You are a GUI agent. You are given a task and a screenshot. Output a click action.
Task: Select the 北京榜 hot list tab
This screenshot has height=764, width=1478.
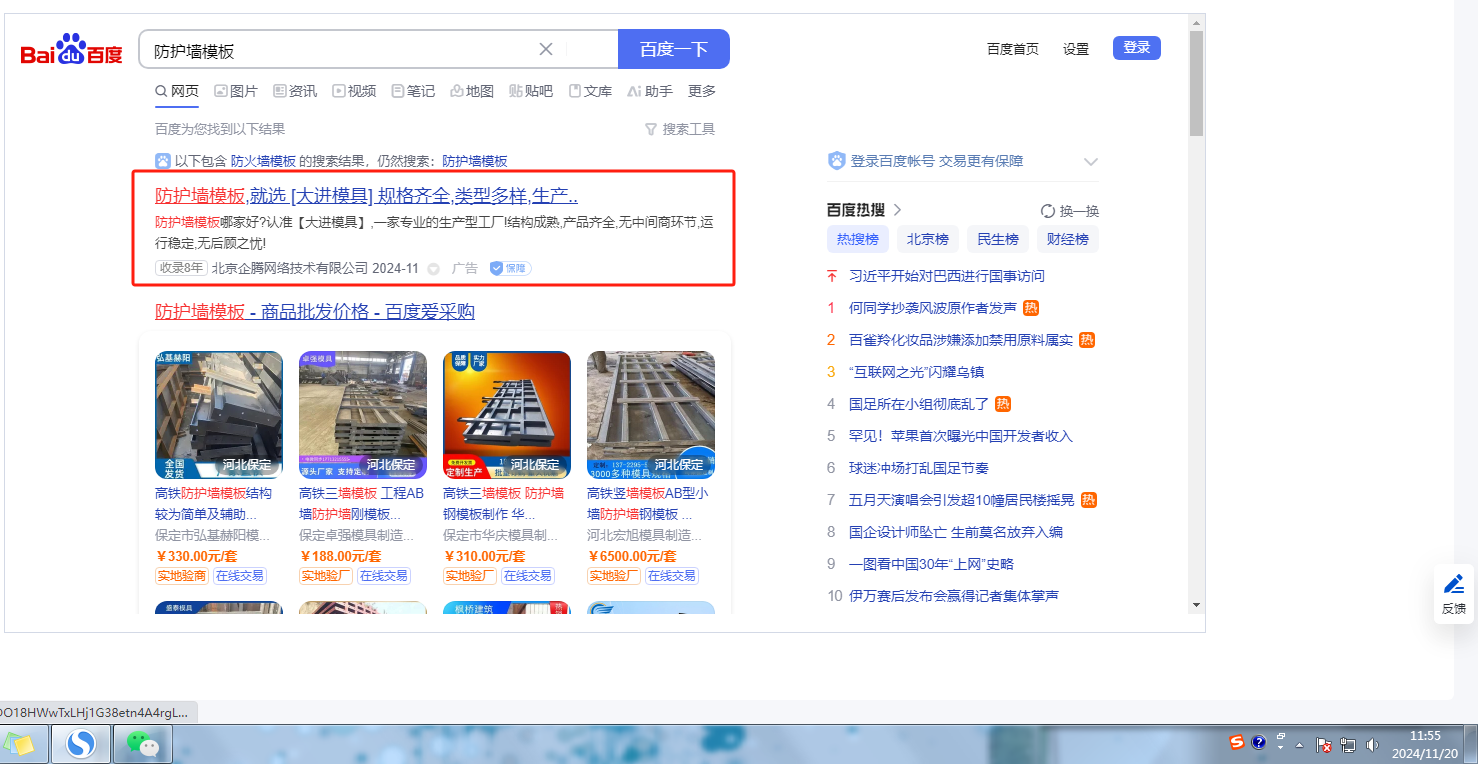[927, 239]
